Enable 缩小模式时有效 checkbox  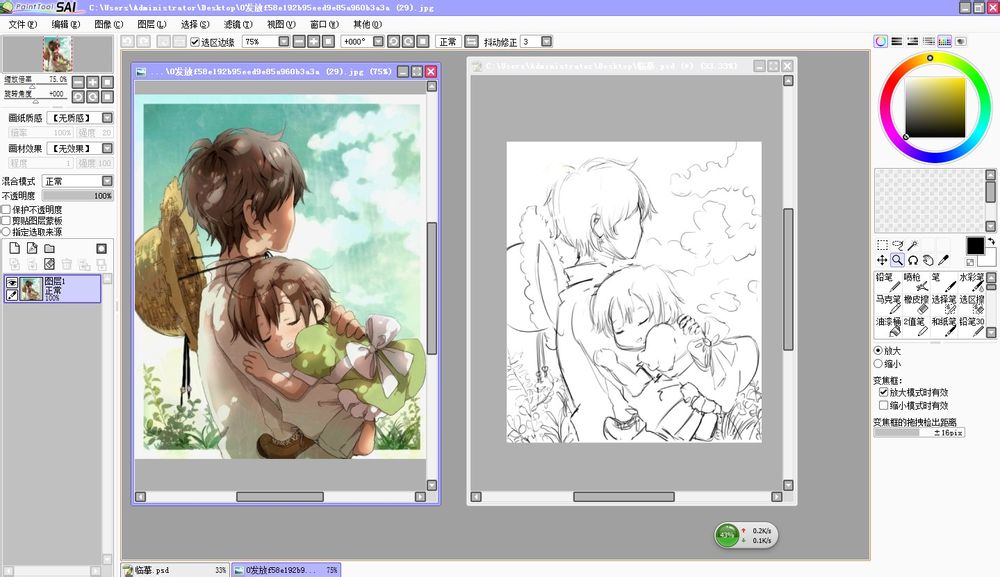tap(883, 405)
